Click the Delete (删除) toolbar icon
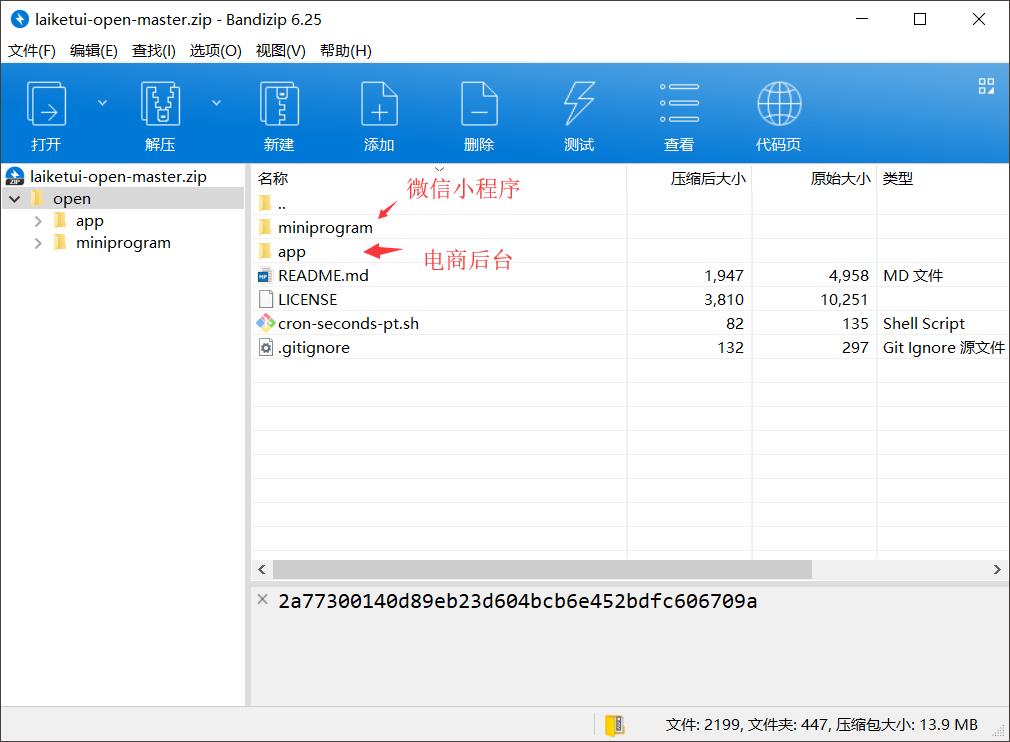 point(479,104)
